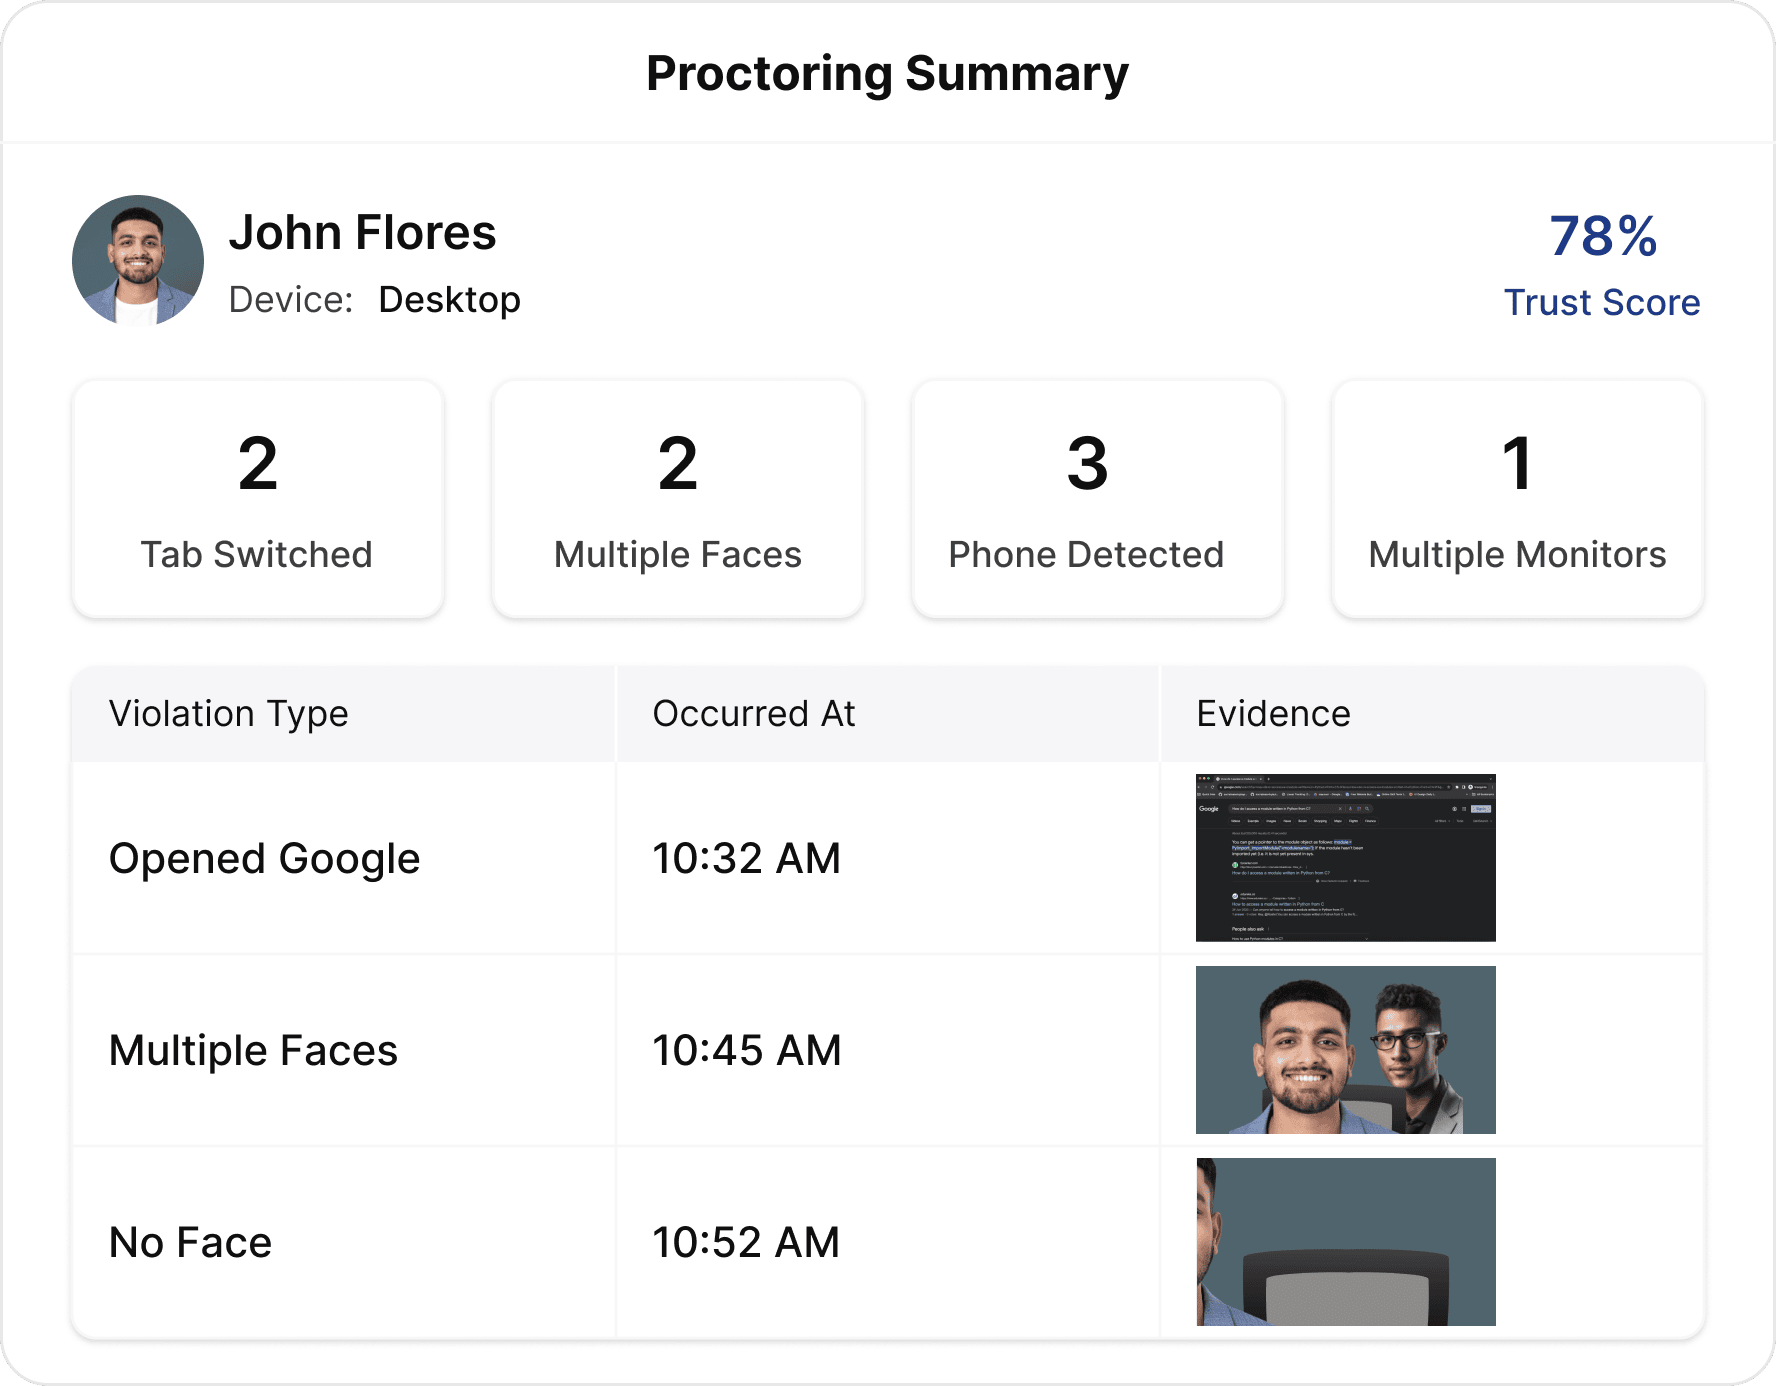The image size is (1776, 1386).
Task: Click the No Face violation entry
Action: [x=190, y=1242]
